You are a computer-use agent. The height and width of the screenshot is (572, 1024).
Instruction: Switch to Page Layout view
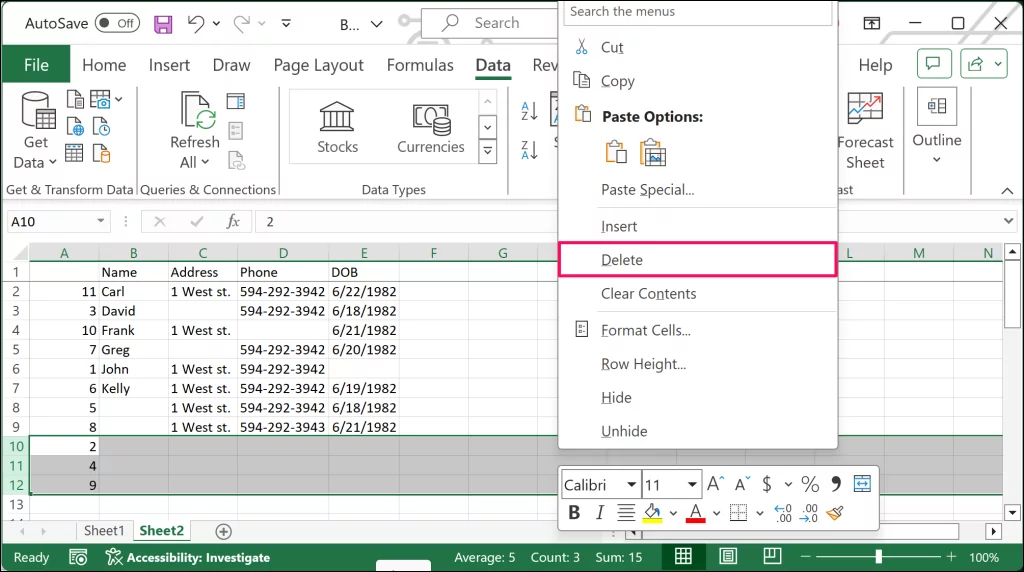[728, 556]
